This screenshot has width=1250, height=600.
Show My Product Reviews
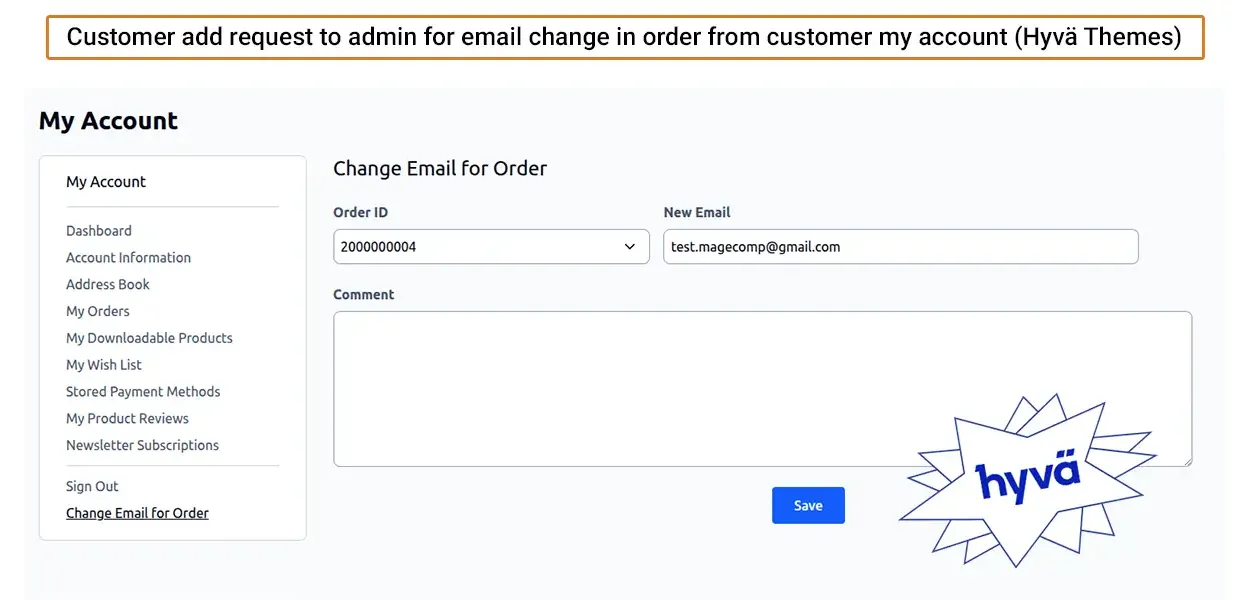pos(127,419)
